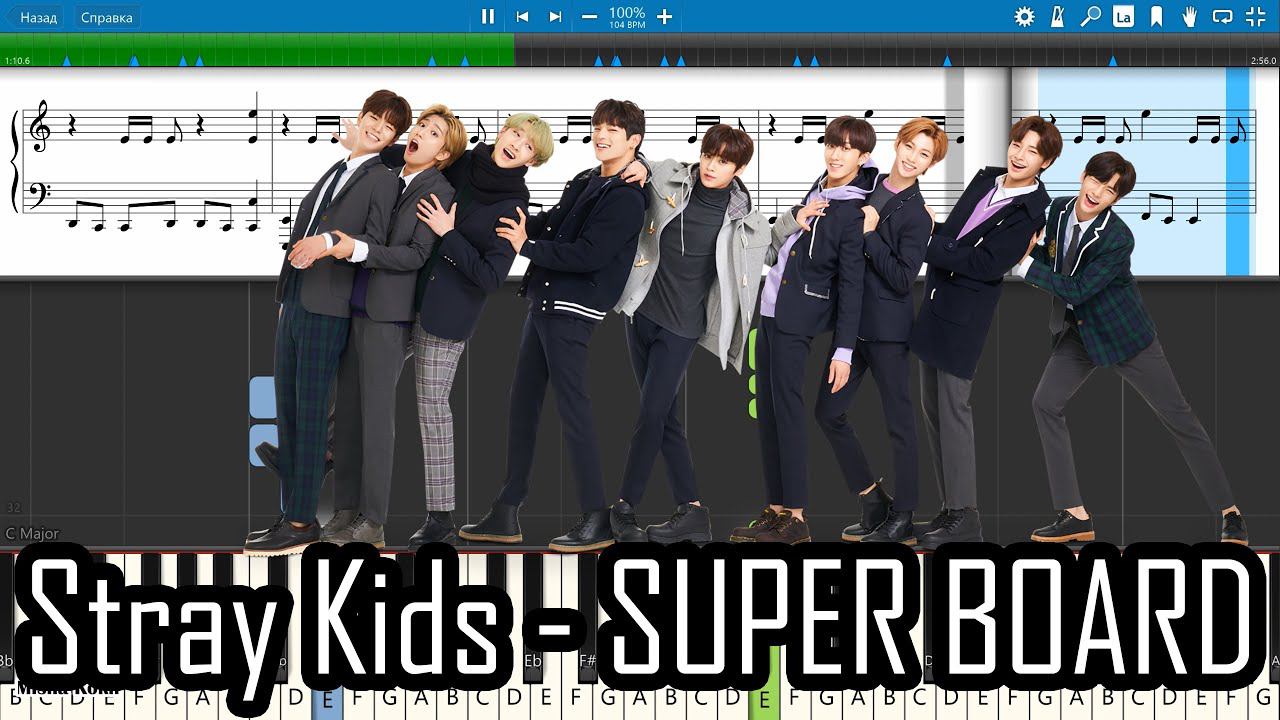Exit fullscreen with the shrink-arrows icon
The image size is (1280, 720).
click(1255, 16)
